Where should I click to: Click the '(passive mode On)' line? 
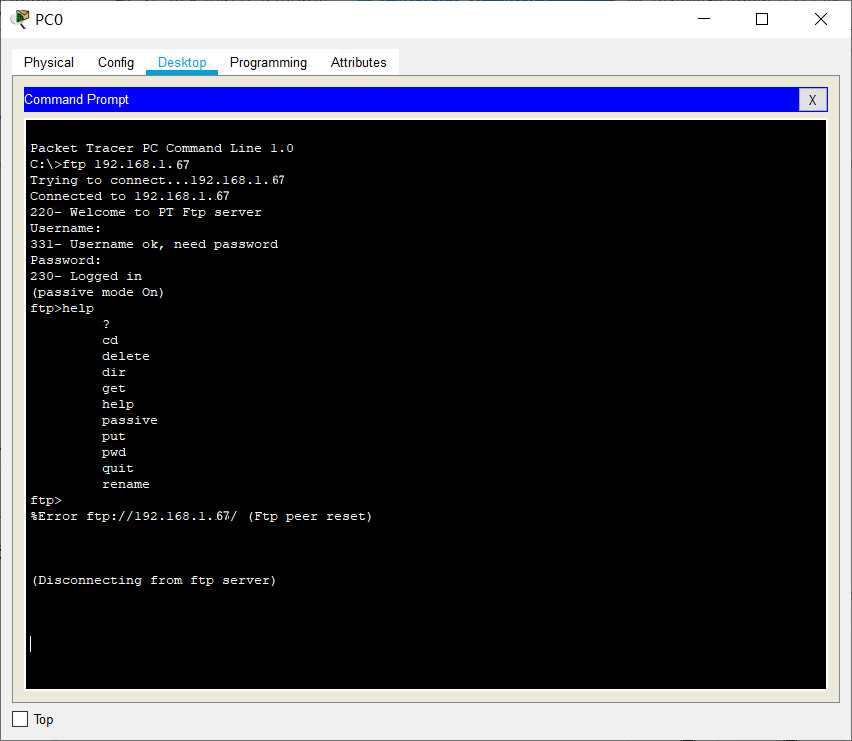98,292
